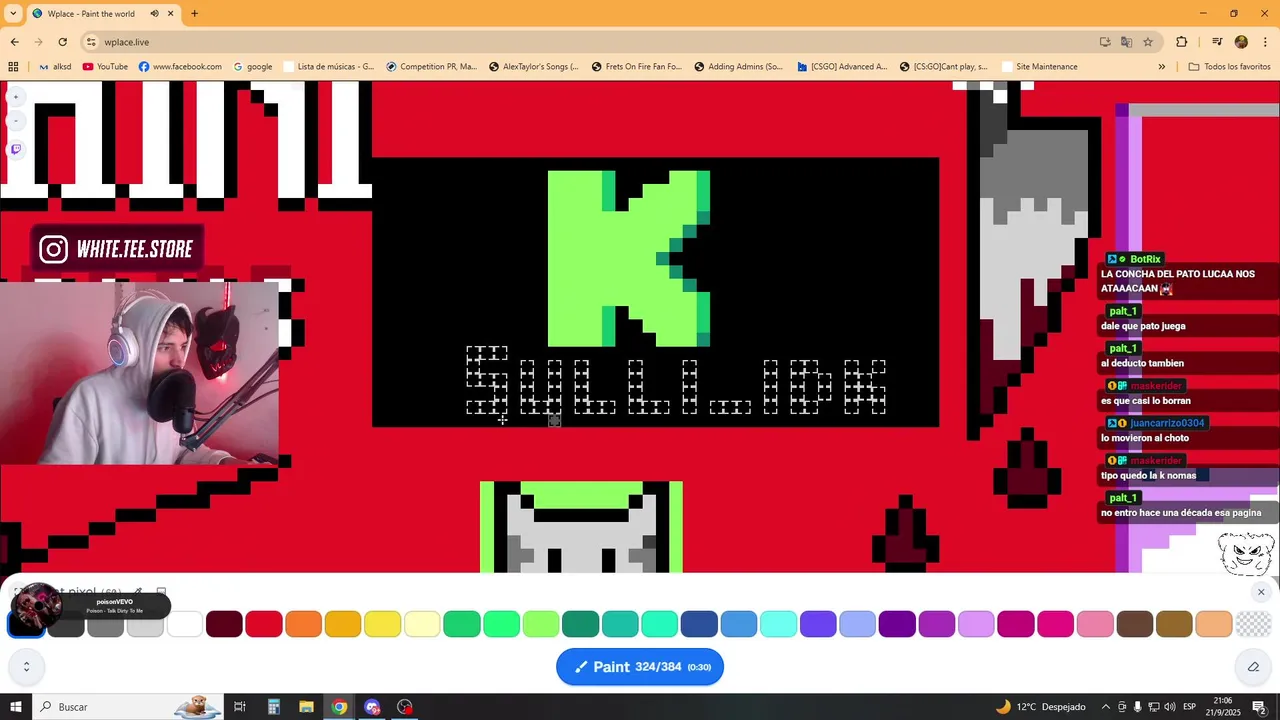The height and width of the screenshot is (720, 1280).
Task: Open the translate page icon
Action: [x=1126, y=42]
